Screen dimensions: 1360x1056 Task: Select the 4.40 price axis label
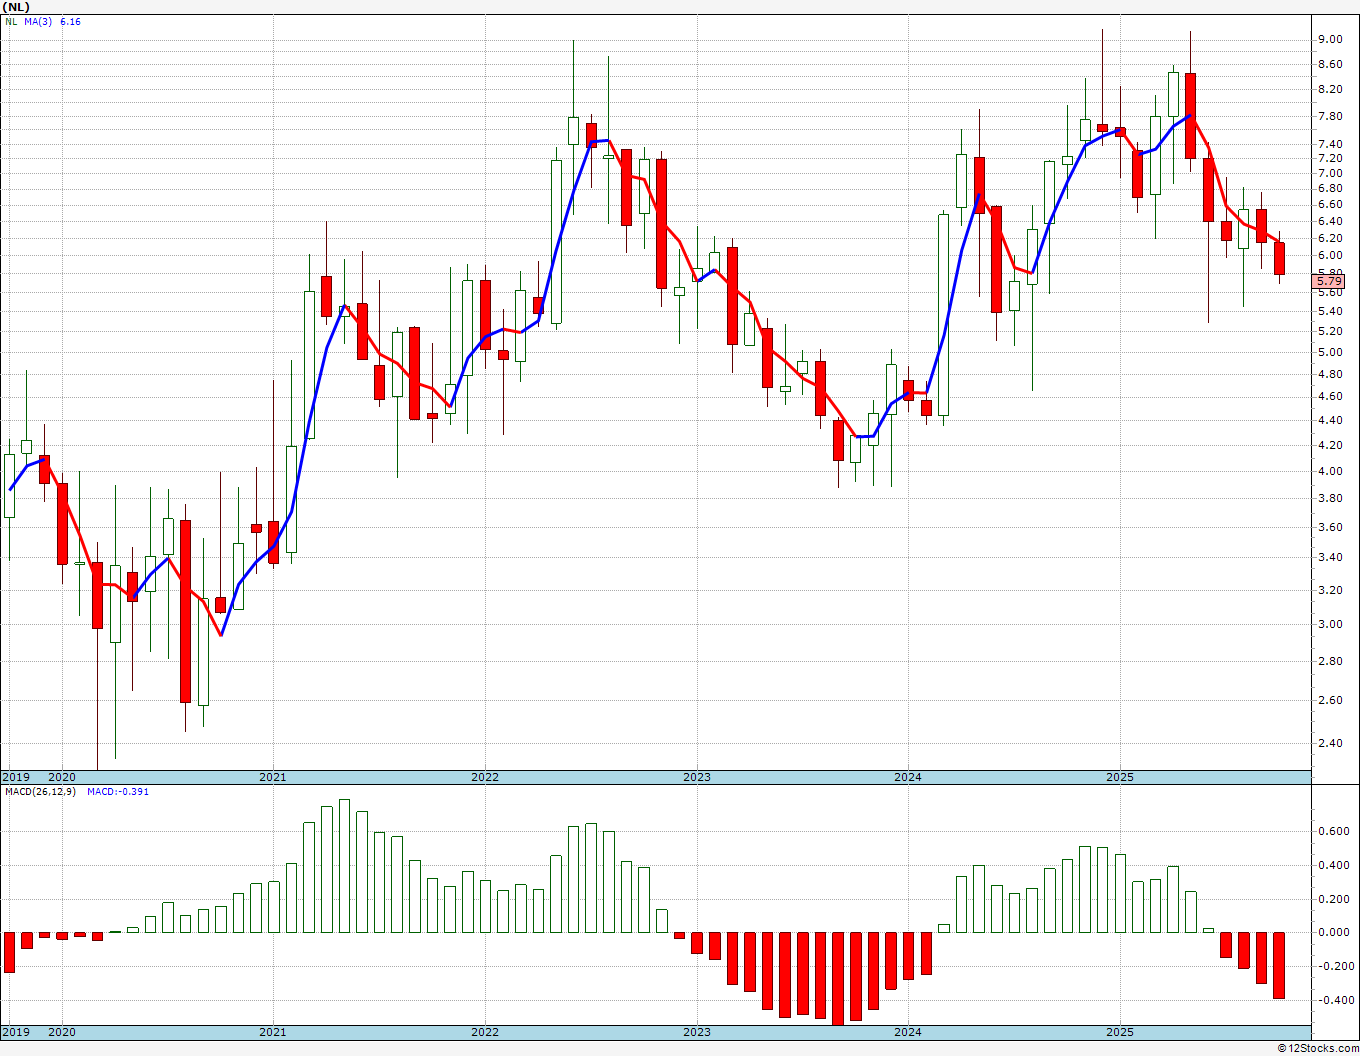(x=1330, y=420)
